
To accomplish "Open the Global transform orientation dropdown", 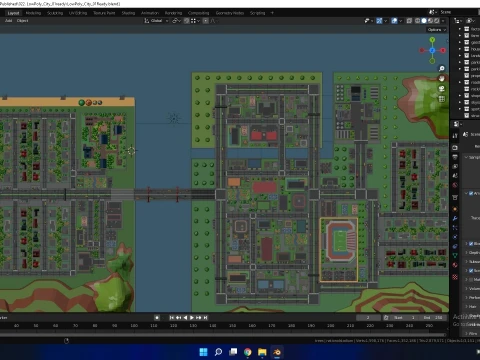I will coord(156,21).
